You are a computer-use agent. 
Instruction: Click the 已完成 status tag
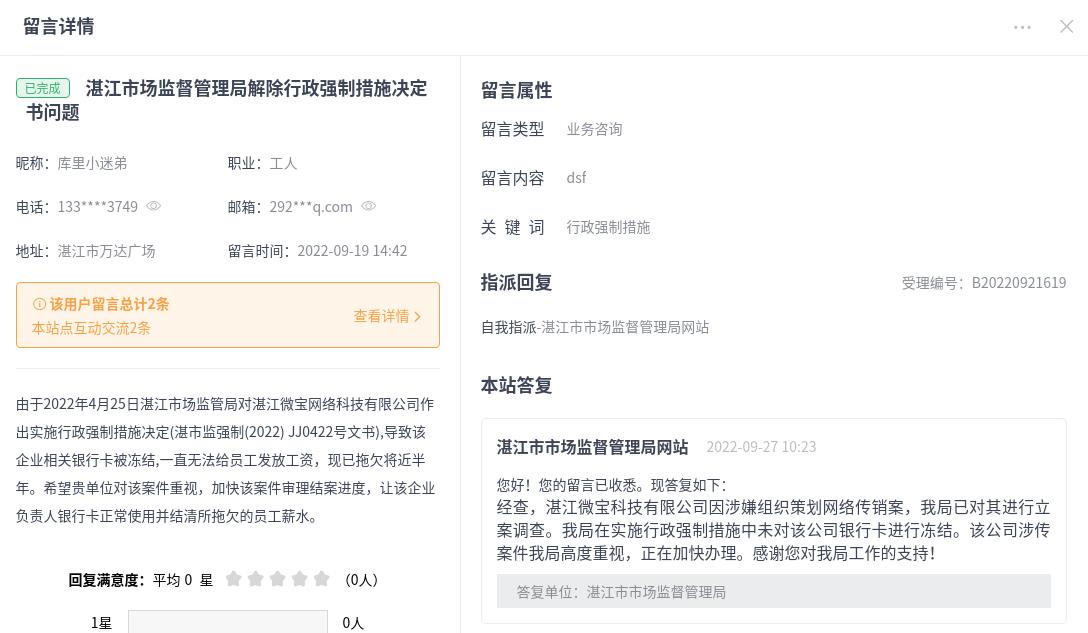coord(43,88)
